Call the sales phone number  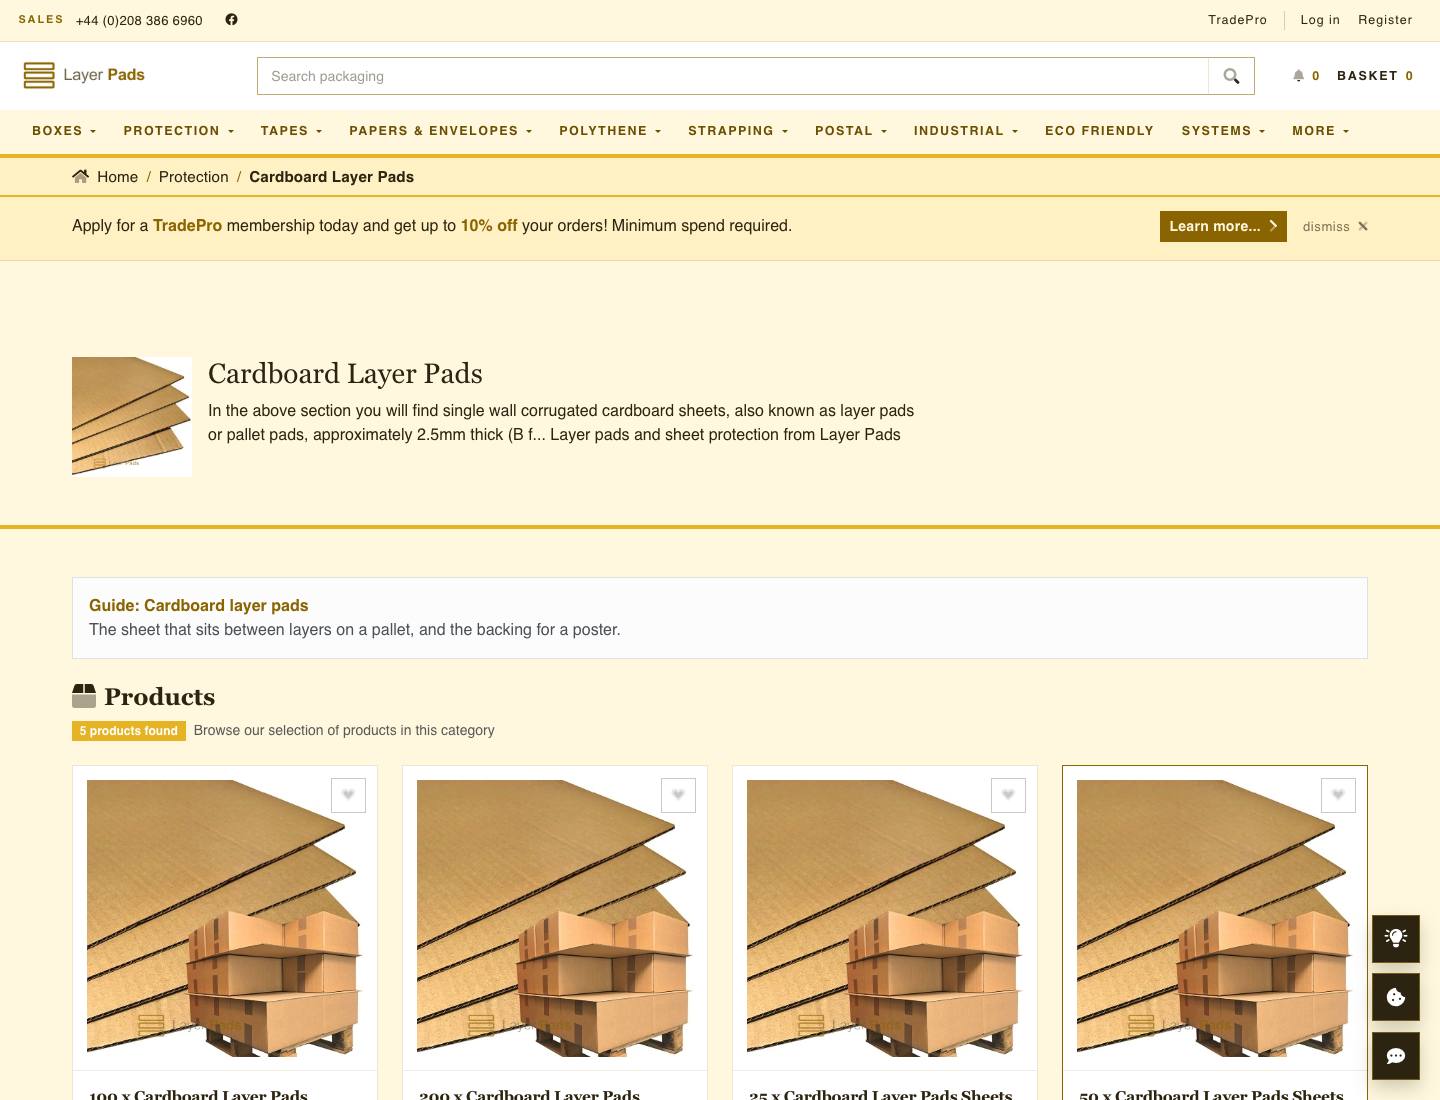[x=139, y=20]
